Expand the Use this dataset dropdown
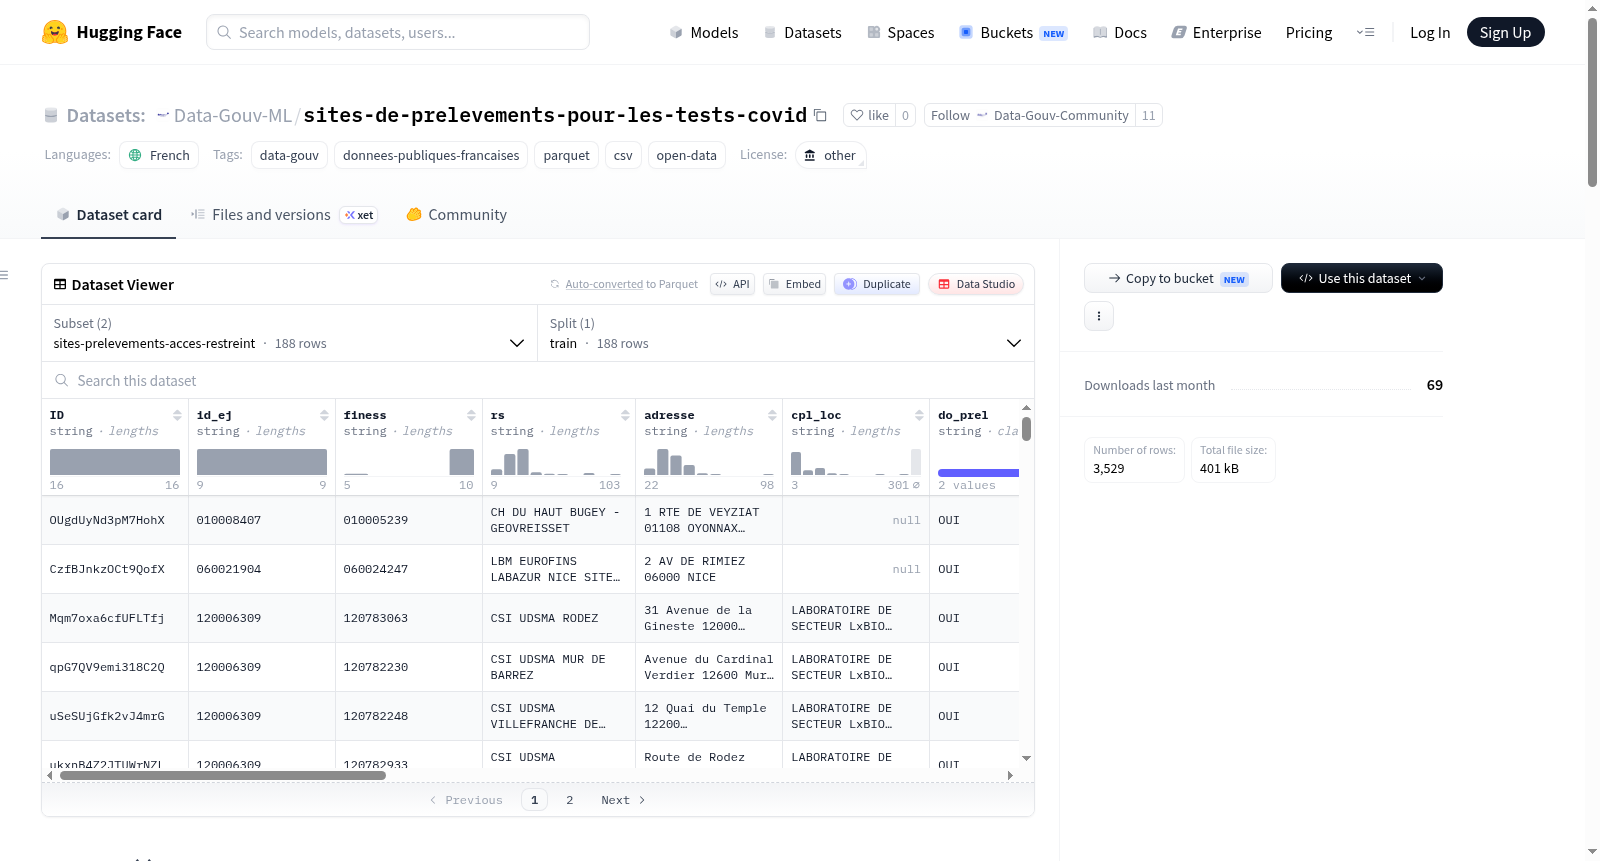This screenshot has height=861, width=1600. (1361, 278)
